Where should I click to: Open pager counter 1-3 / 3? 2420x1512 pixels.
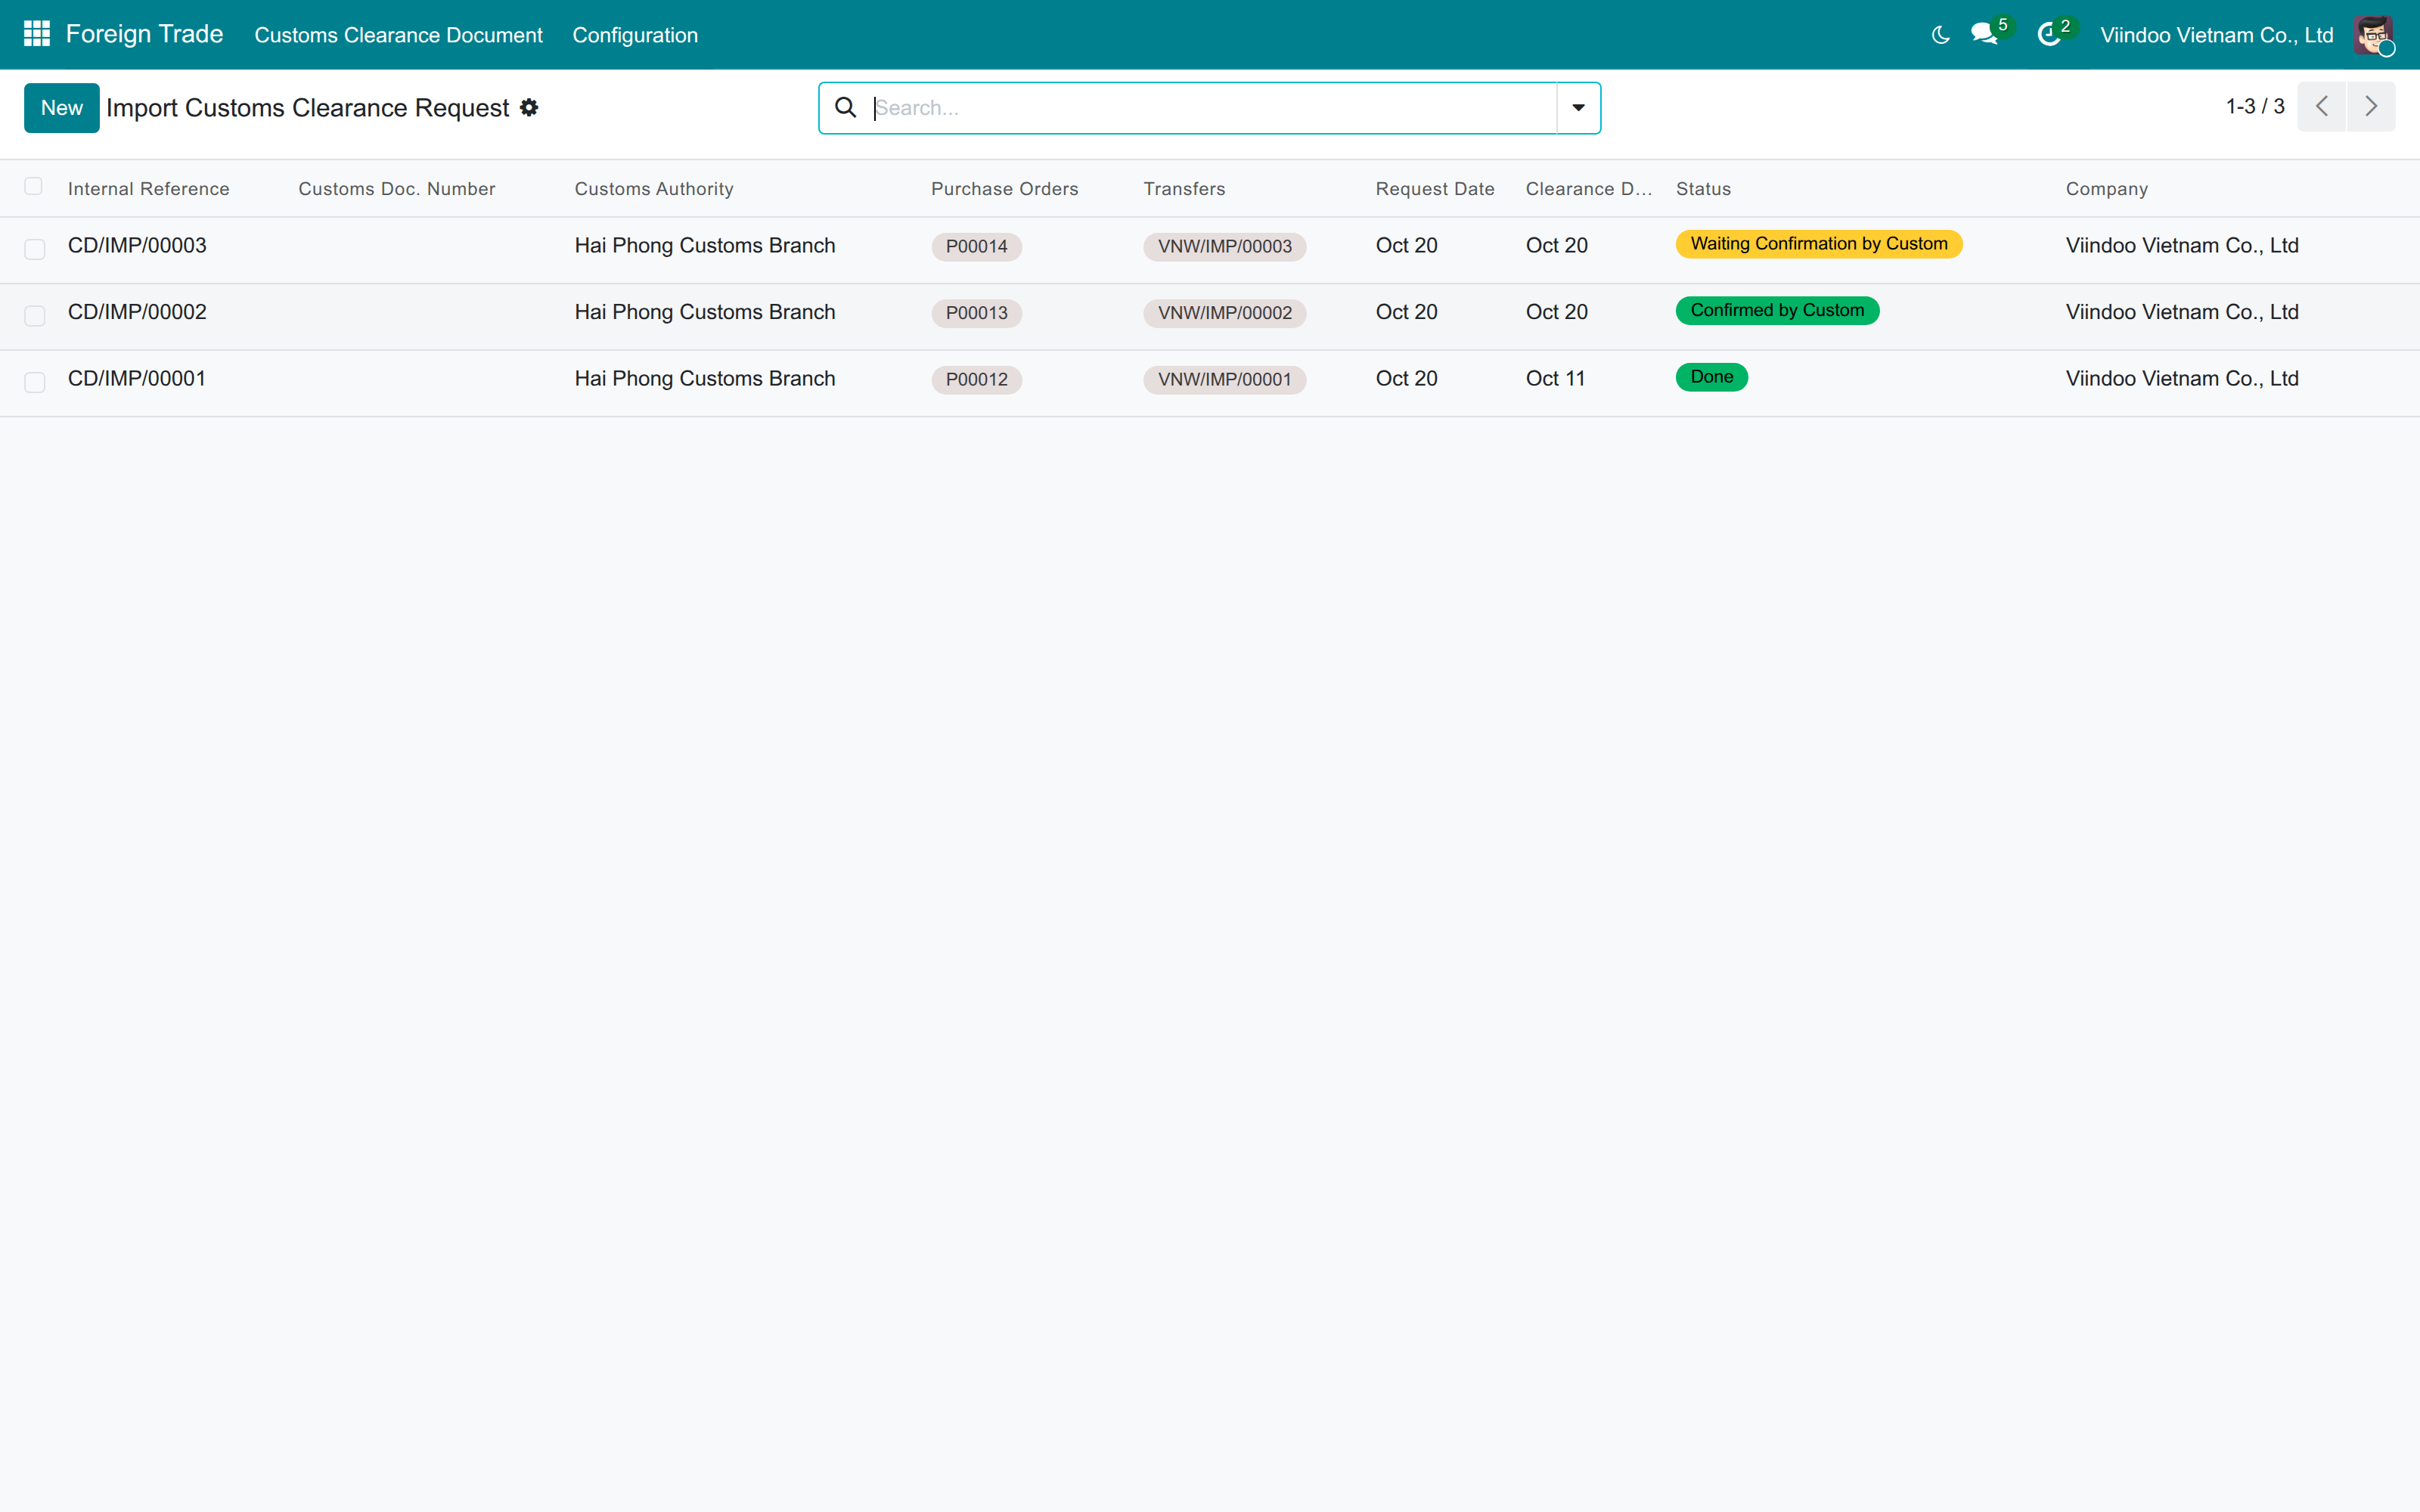point(2255,106)
